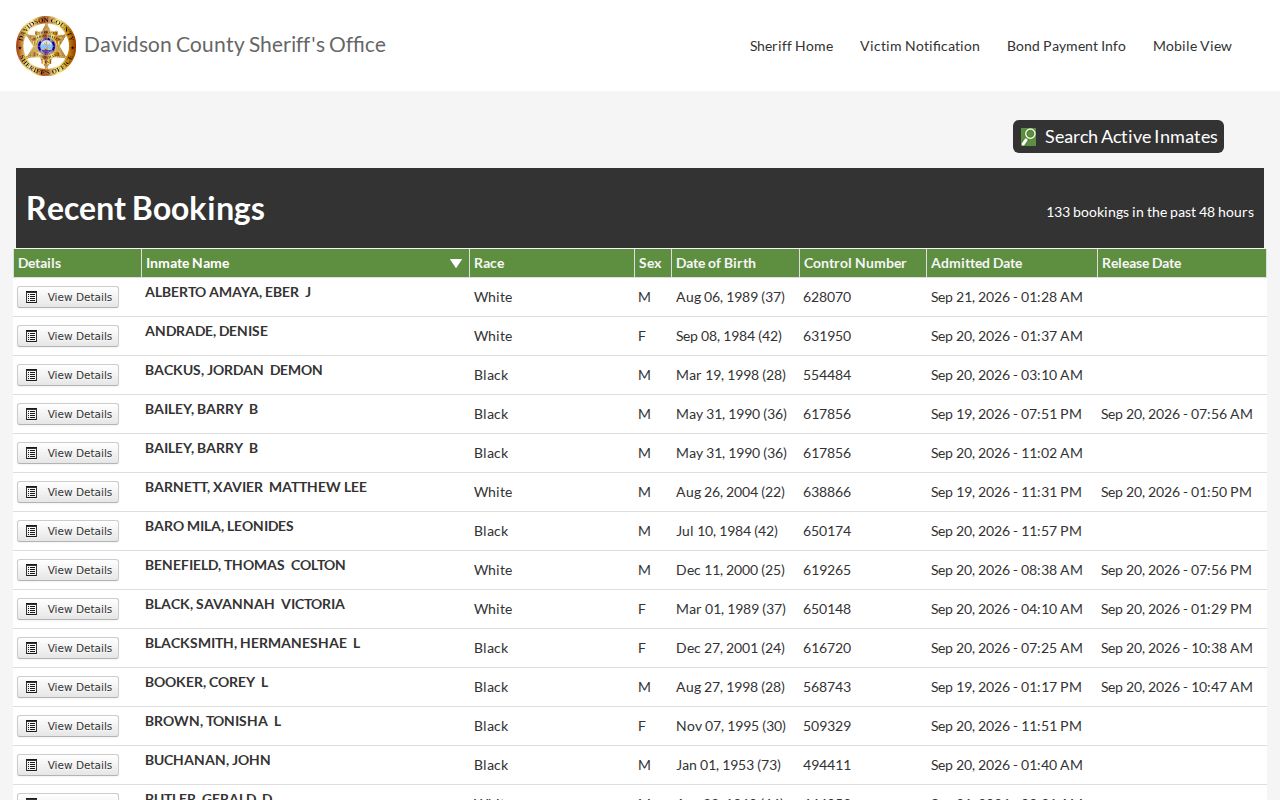View Details for BACKUS, JORDAN DEMON
The width and height of the screenshot is (1280, 800).
tap(68, 375)
